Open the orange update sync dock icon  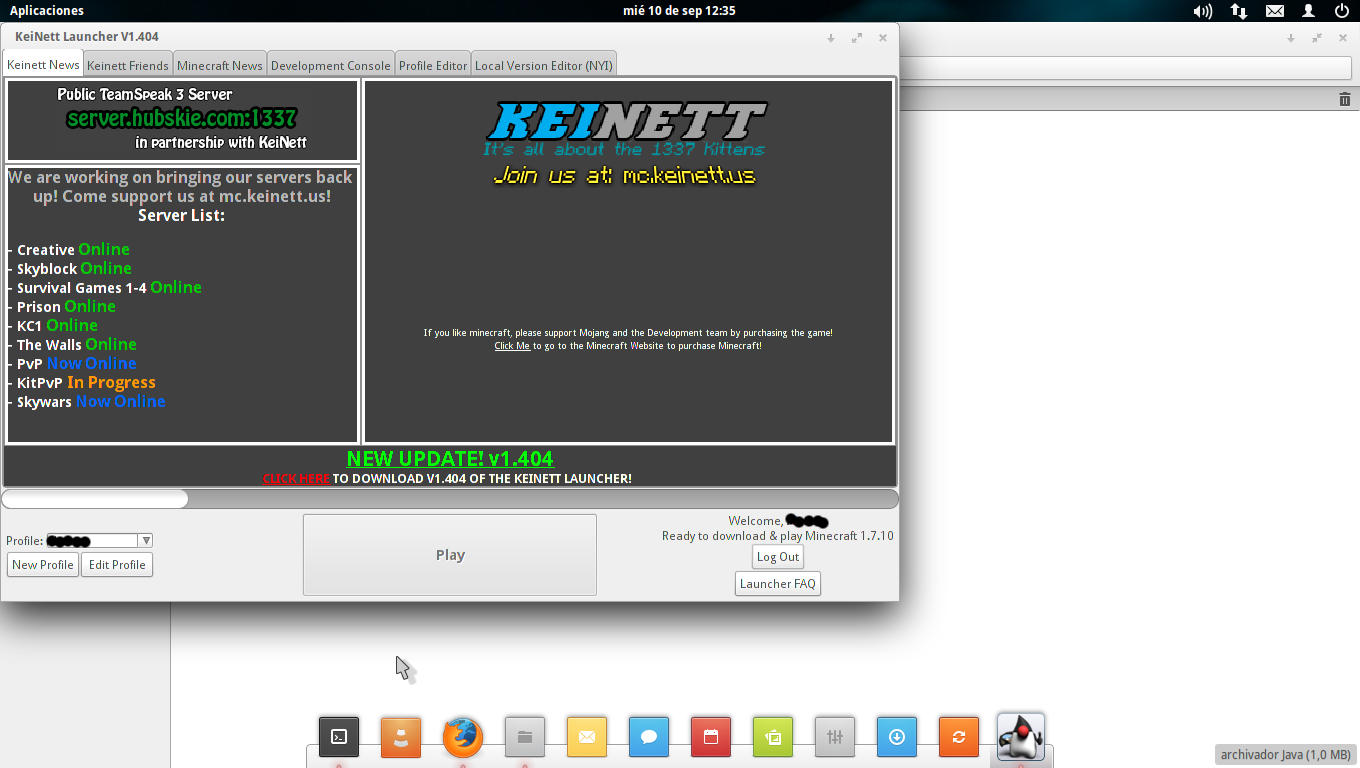click(x=959, y=737)
